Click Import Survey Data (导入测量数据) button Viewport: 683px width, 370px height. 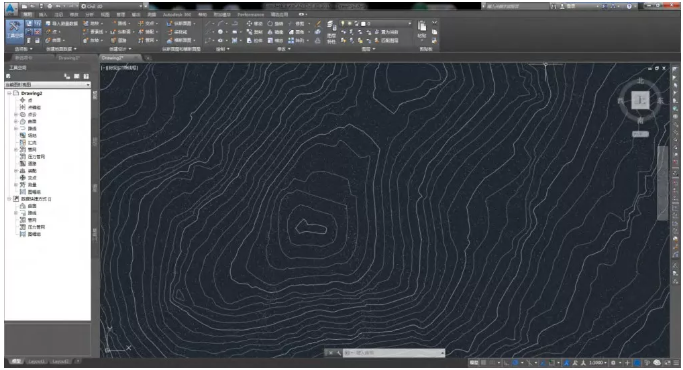(61, 23)
